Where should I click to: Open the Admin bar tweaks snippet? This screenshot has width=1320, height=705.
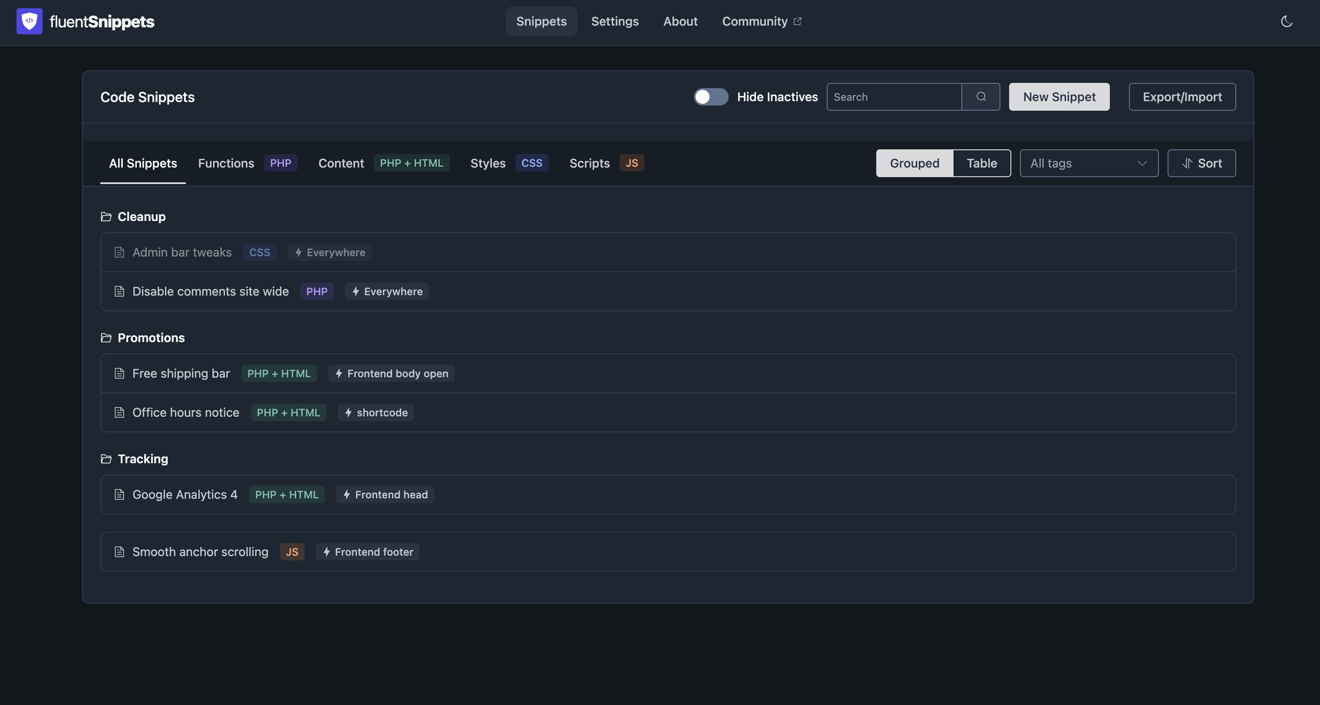[182, 253]
